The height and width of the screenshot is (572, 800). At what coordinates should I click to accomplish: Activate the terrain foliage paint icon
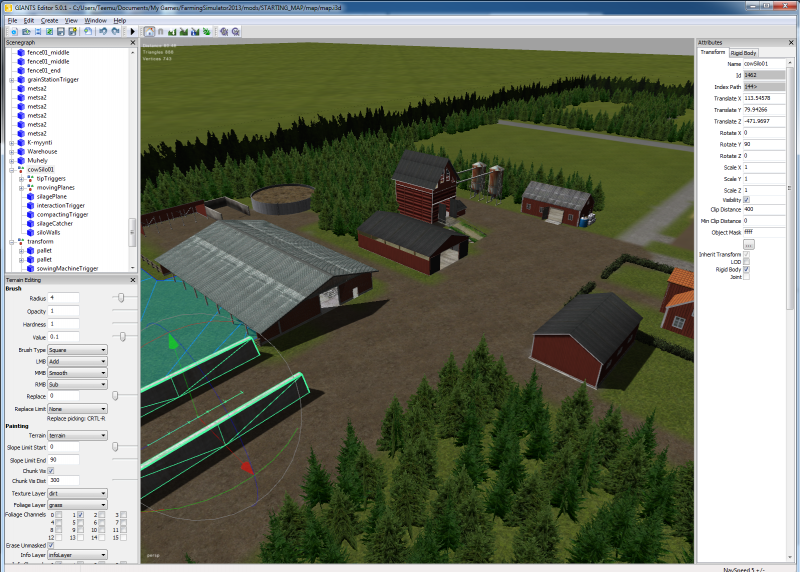207,32
